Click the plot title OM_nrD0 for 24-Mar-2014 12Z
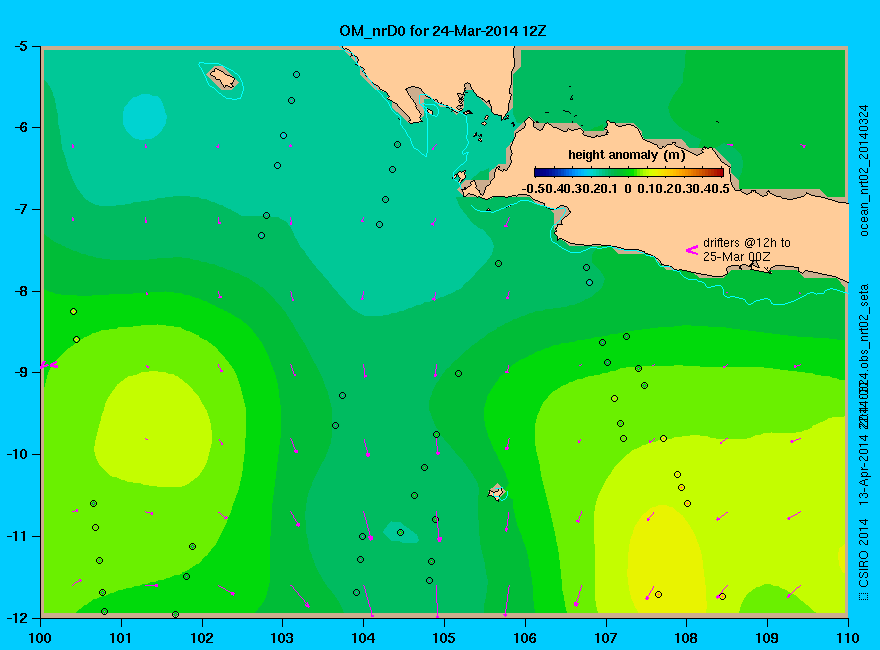The image size is (880, 650). (442, 31)
